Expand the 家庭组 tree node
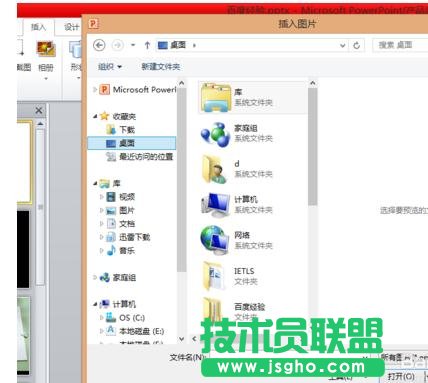 pos(95,277)
